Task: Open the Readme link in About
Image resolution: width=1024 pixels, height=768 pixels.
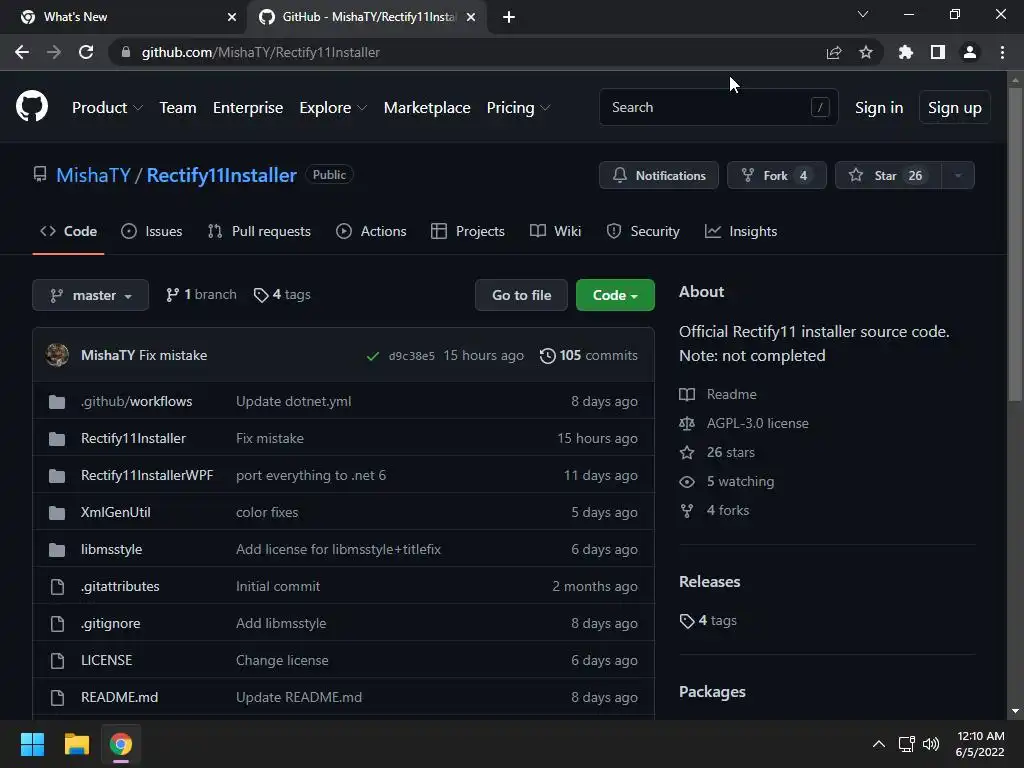Action: [731, 394]
